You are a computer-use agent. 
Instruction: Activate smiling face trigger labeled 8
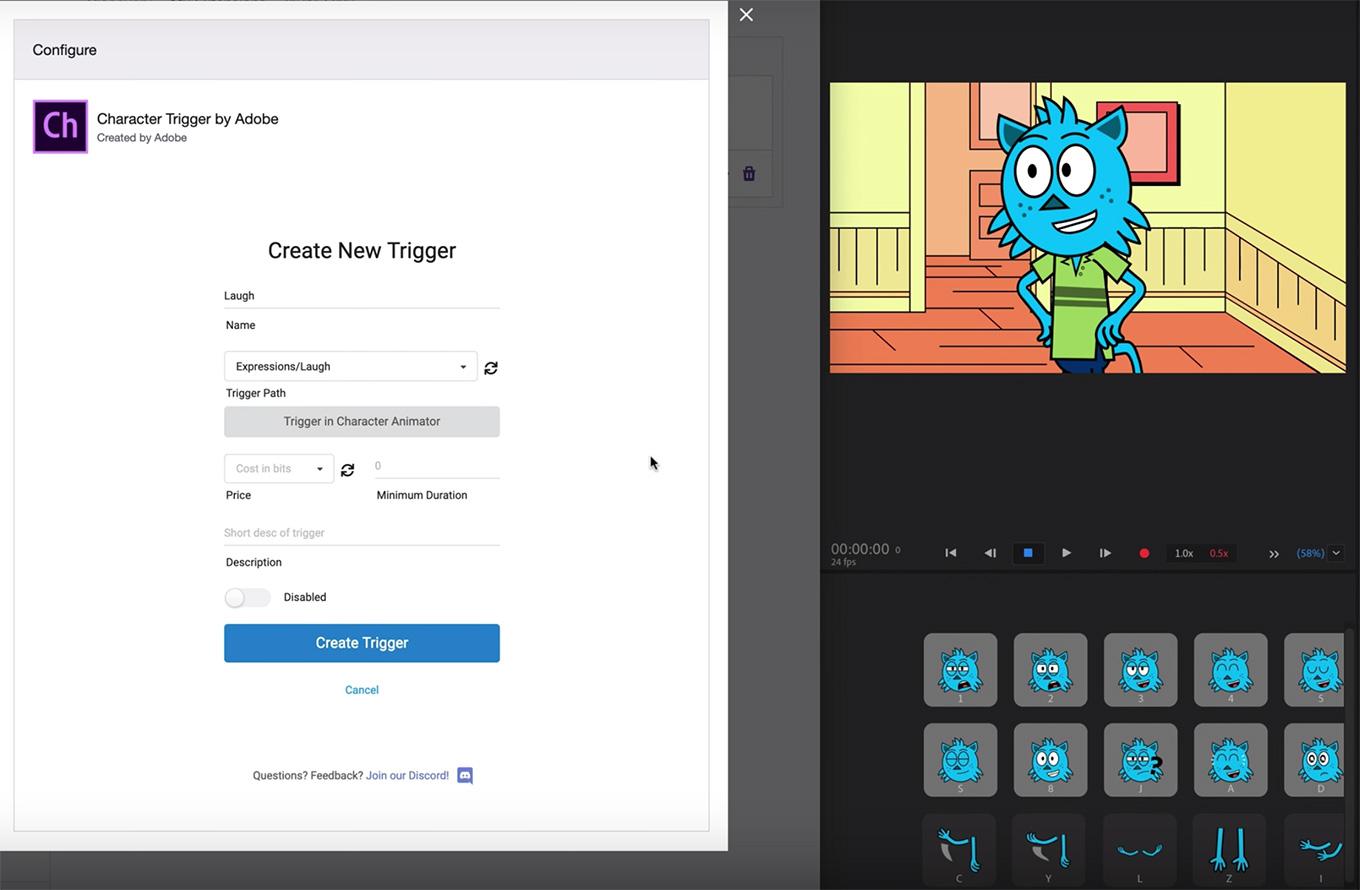pos(1050,760)
